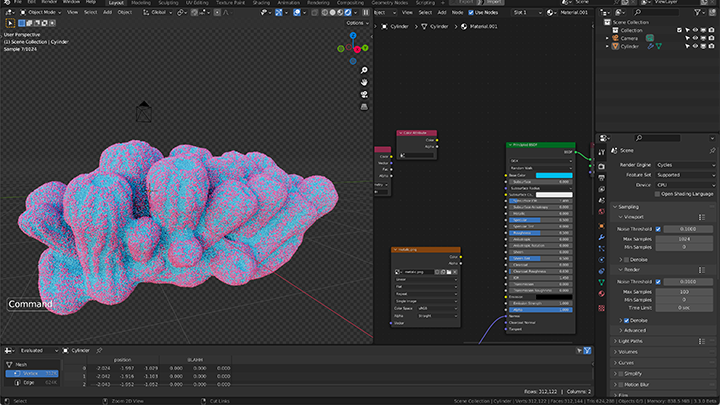Open Feature Set Supported dropdown

686,175
